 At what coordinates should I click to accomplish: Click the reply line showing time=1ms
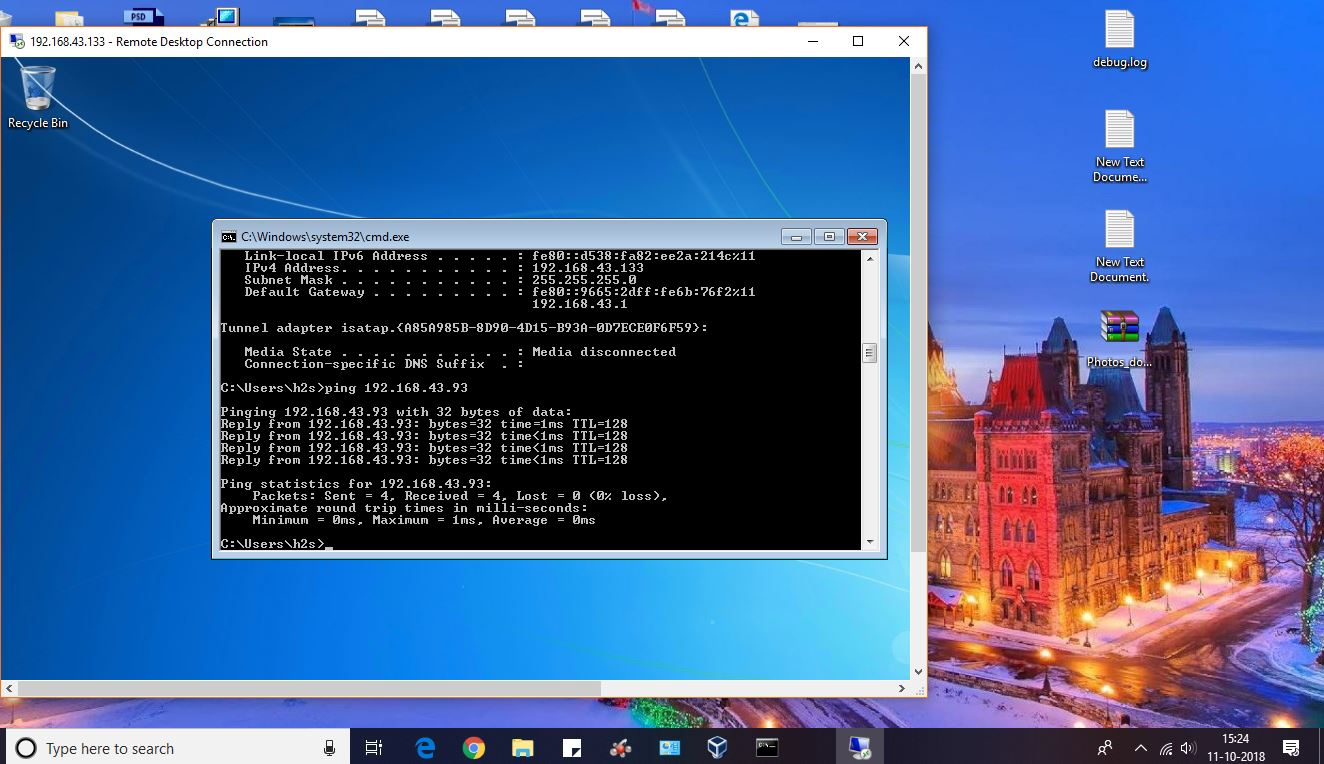pos(424,424)
